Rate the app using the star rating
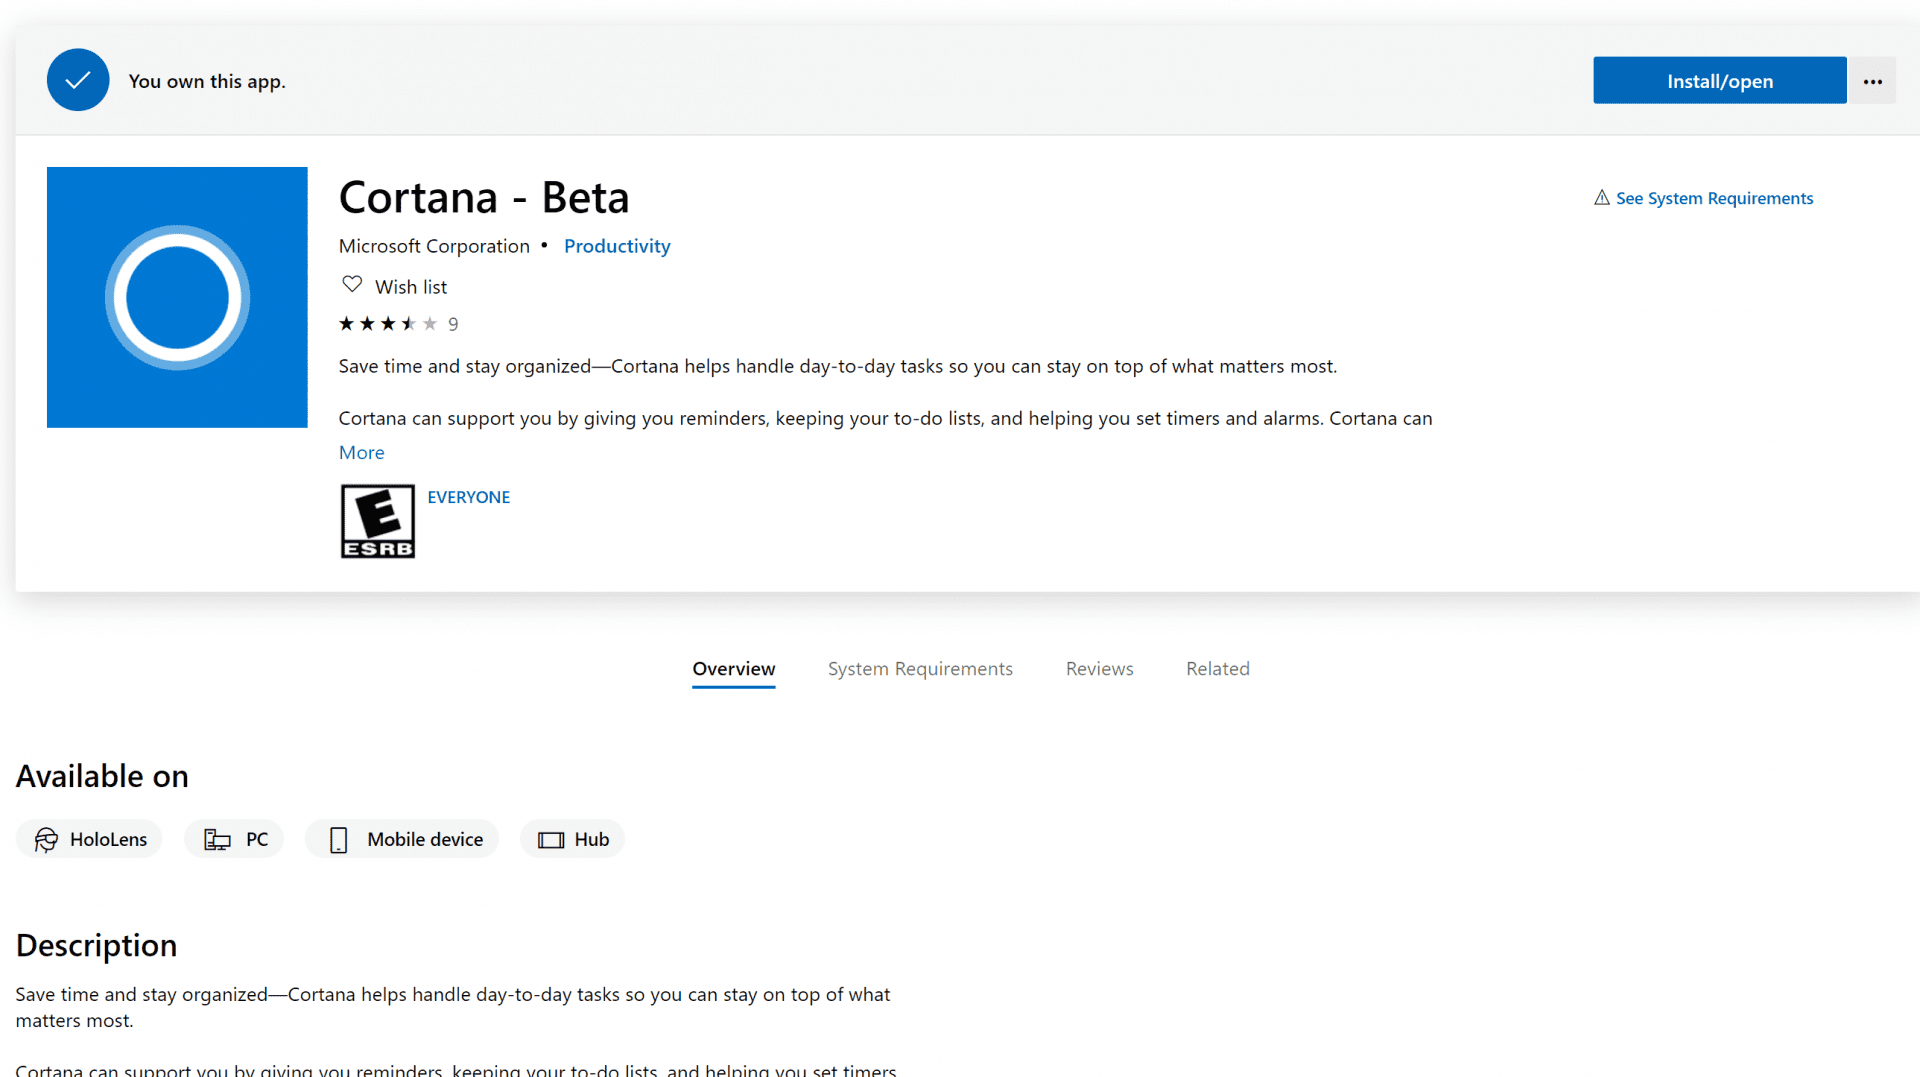The width and height of the screenshot is (1920, 1077). click(388, 323)
